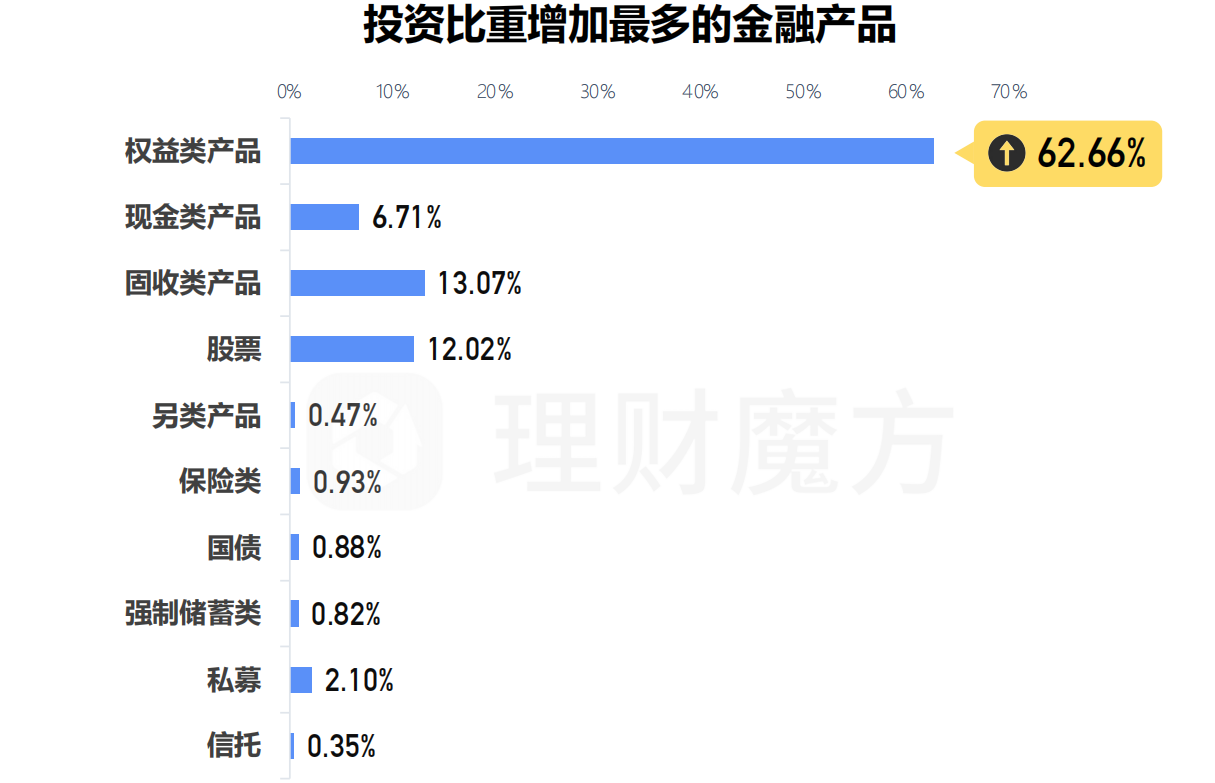
Task: Click the 现金类产品 category label
Action: pyautogui.click(x=192, y=217)
